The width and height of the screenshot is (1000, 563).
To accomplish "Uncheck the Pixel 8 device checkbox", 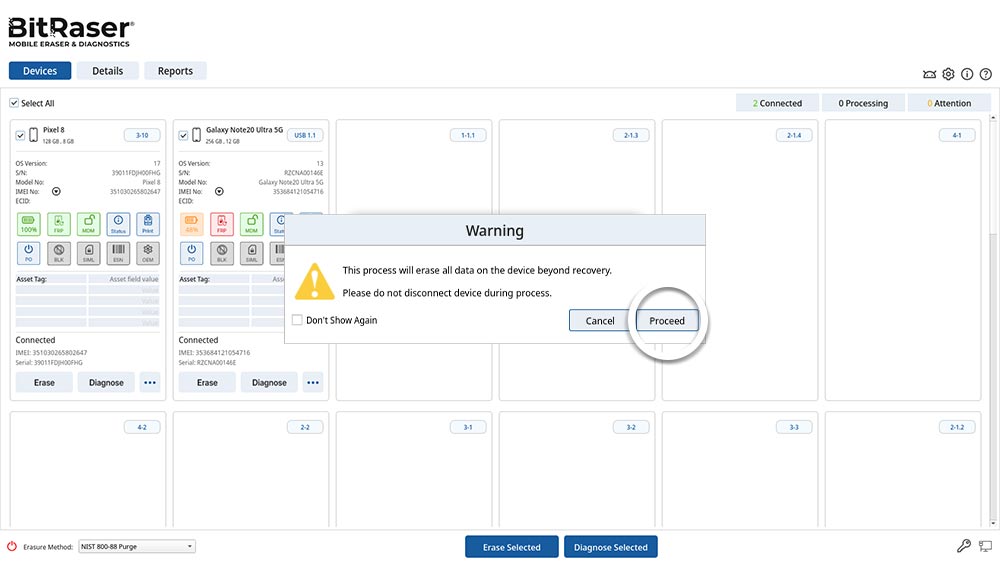I will 20,135.
